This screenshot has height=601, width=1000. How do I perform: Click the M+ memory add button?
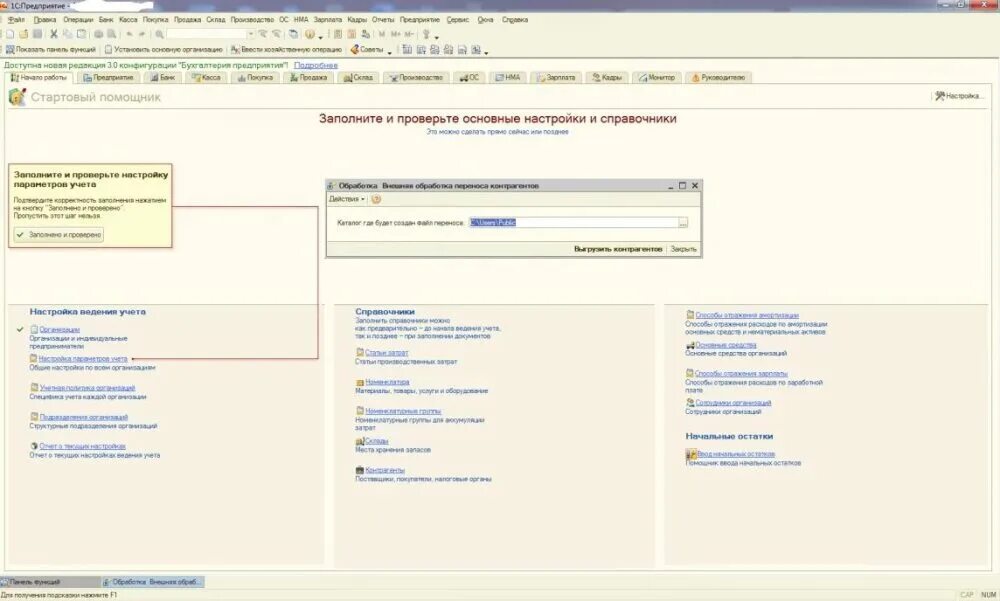pyautogui.click(x=395, y=34)
